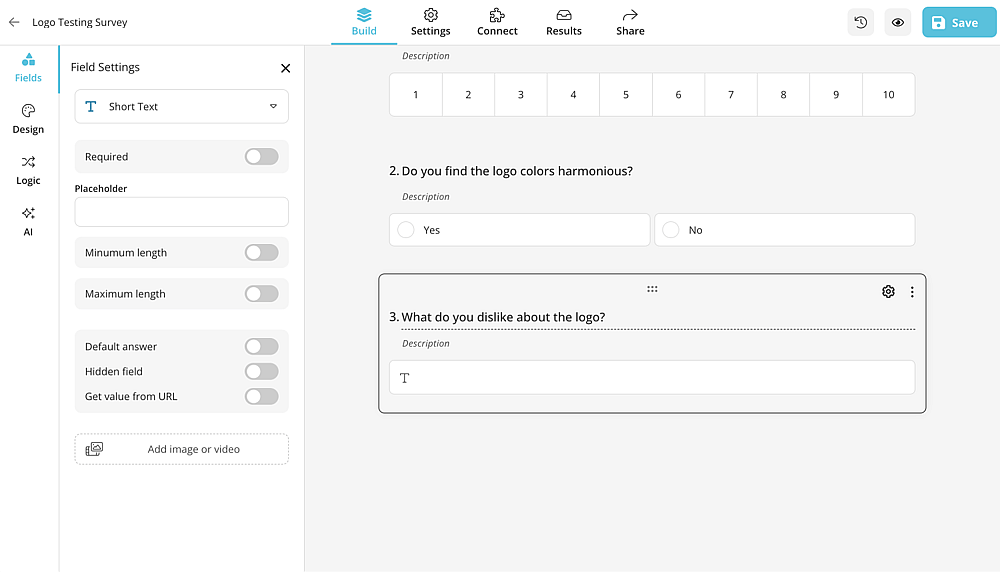Open the Design panel in the sidebar
Viewport: 1000px width, 572px height.
click(28, 119)
